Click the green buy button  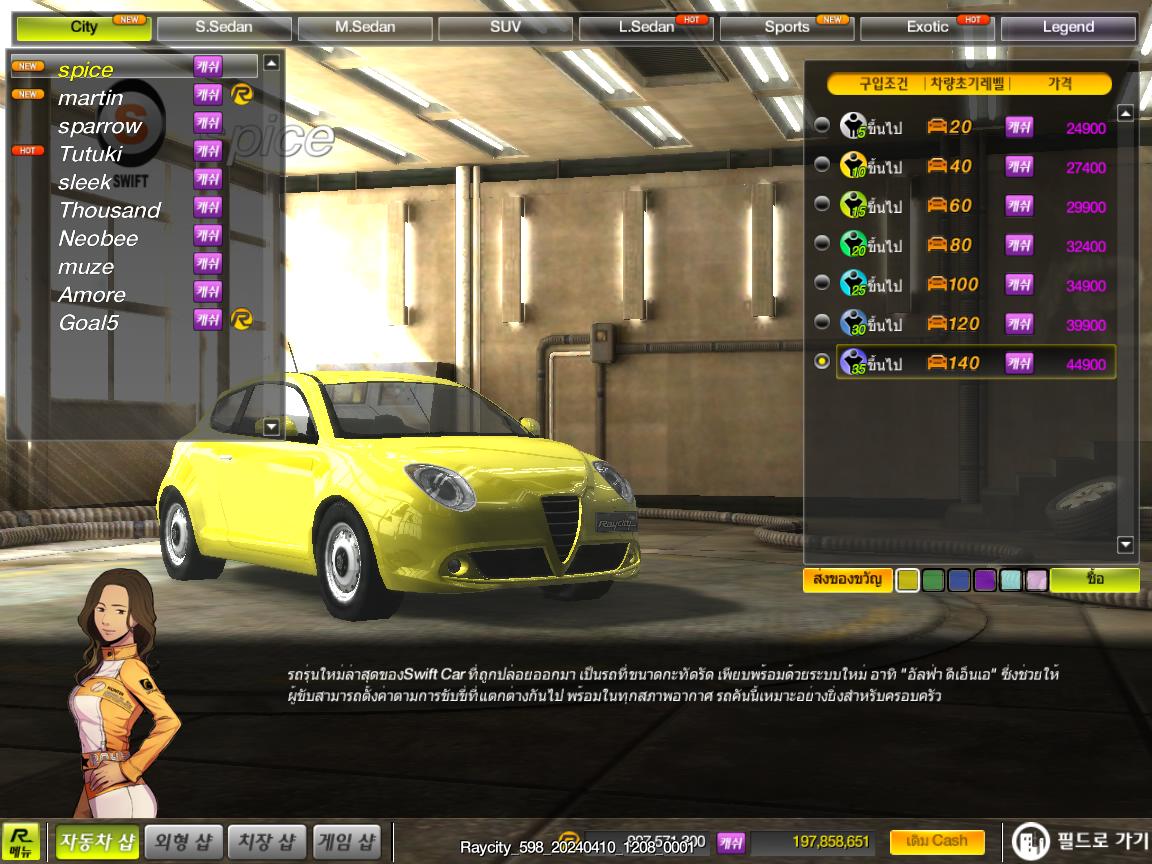click(x=1095, y=580)
